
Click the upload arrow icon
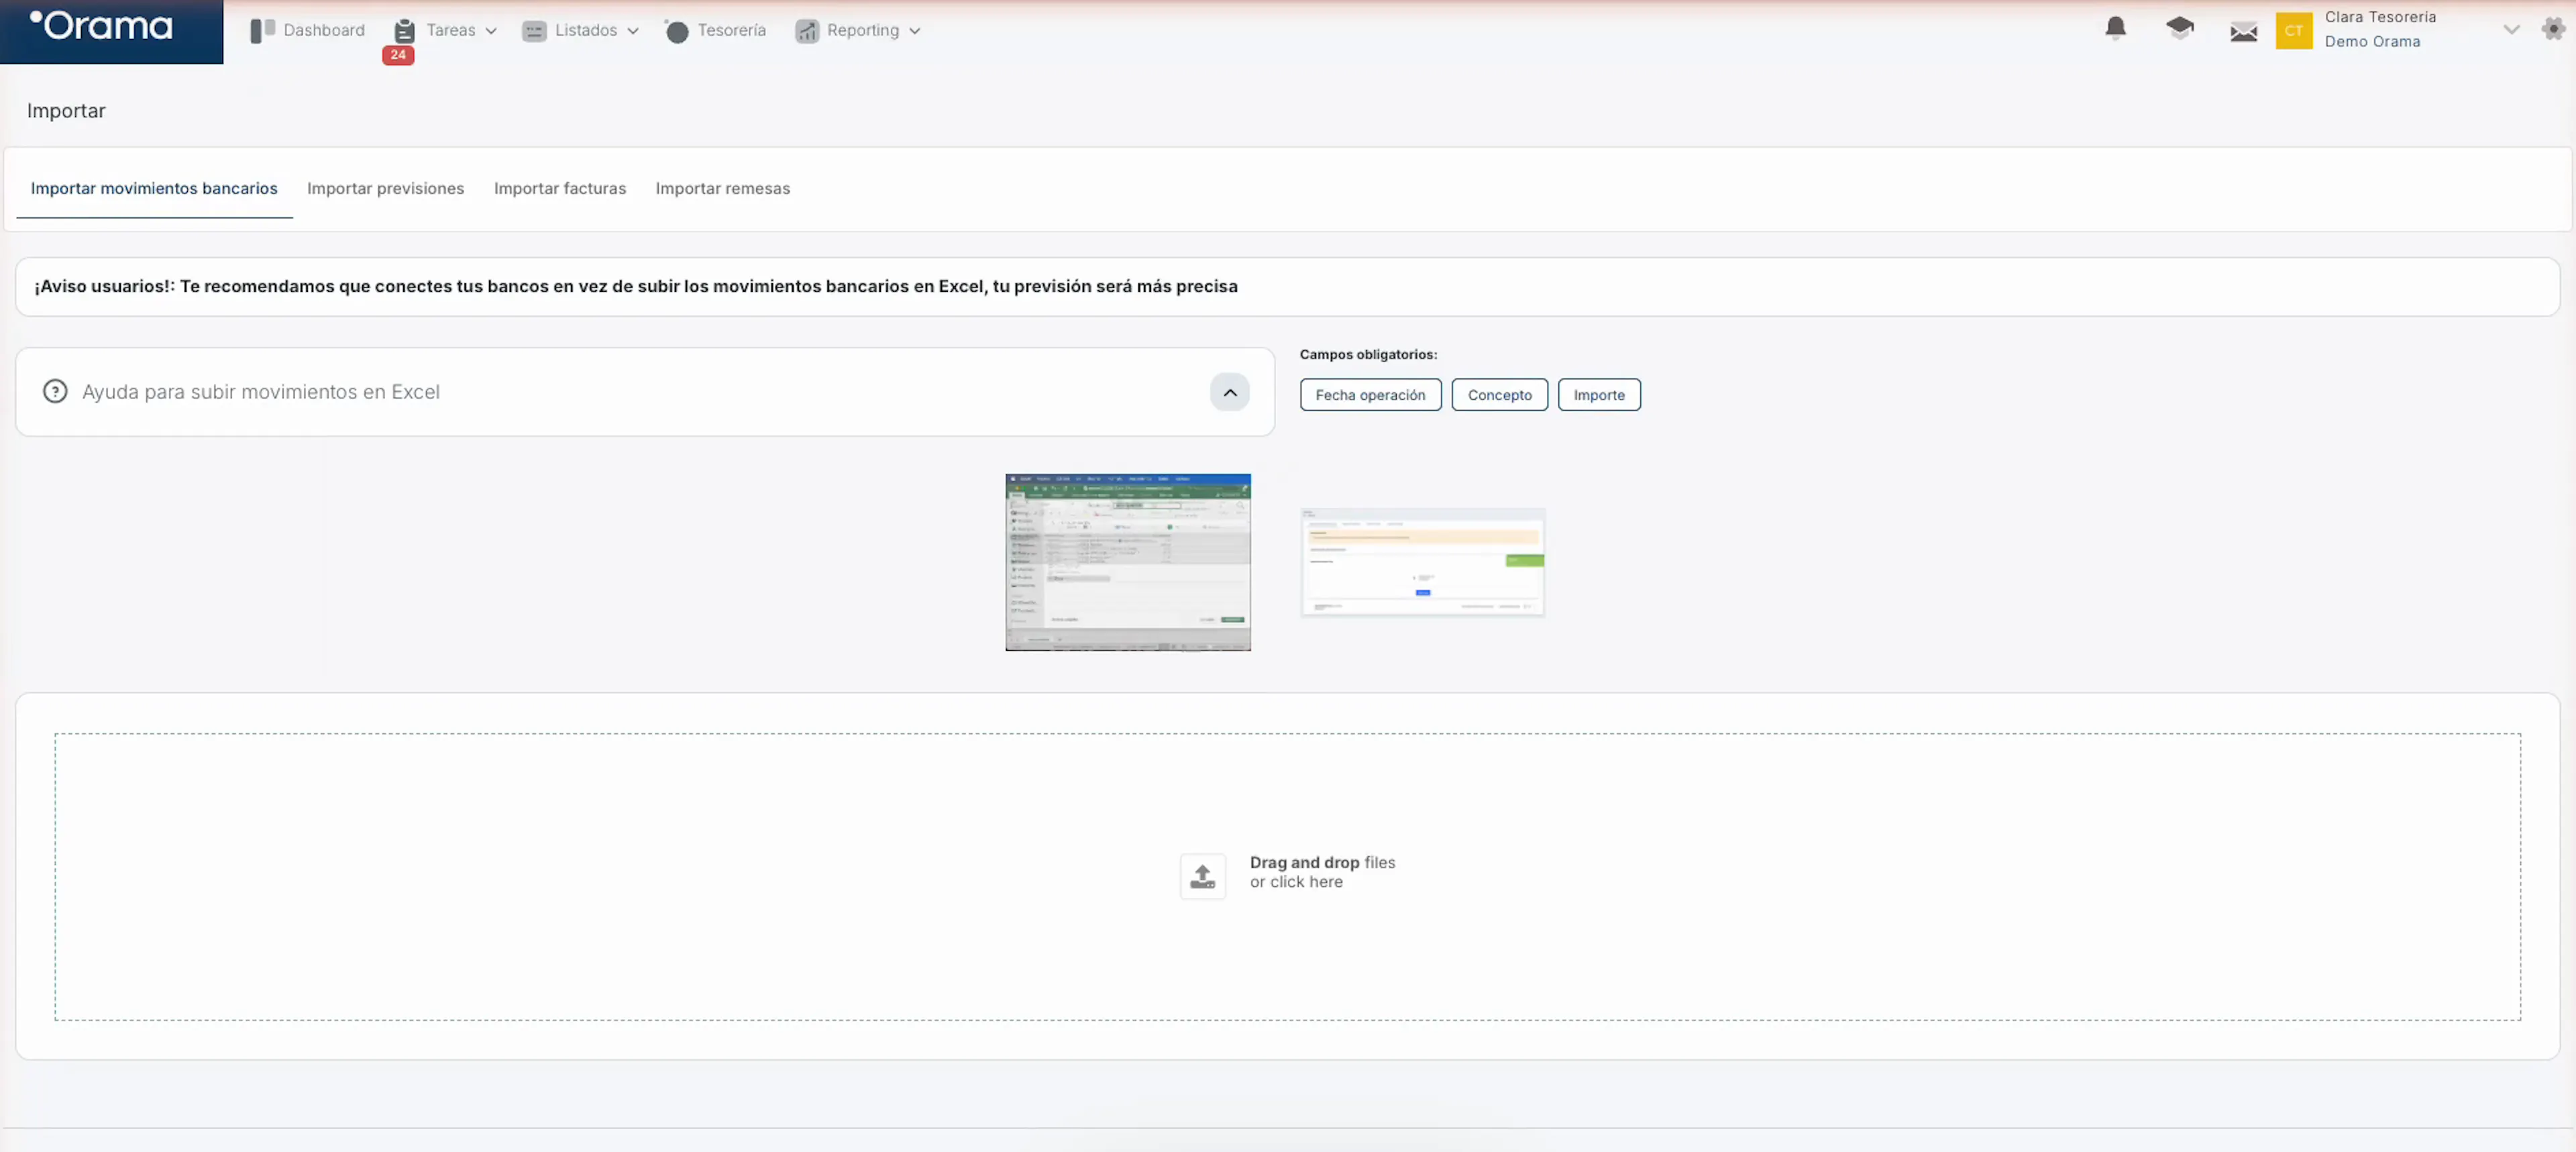click(x=1202, y=876)
